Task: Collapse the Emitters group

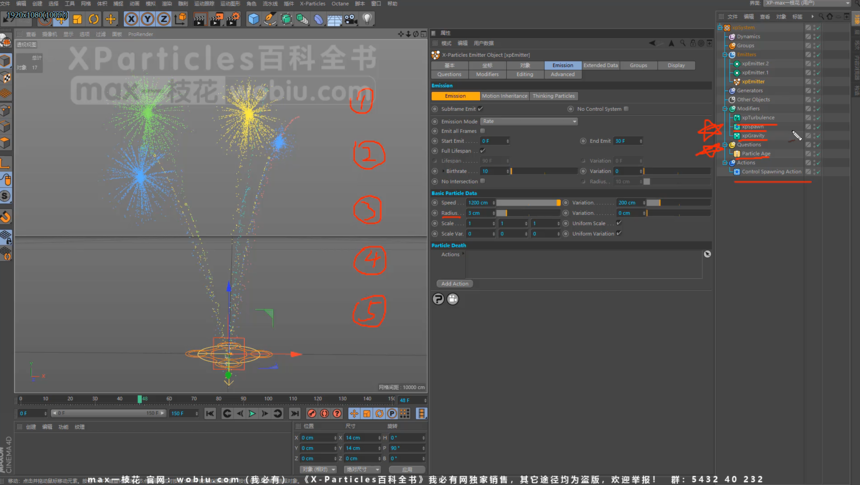Action: 725,54
